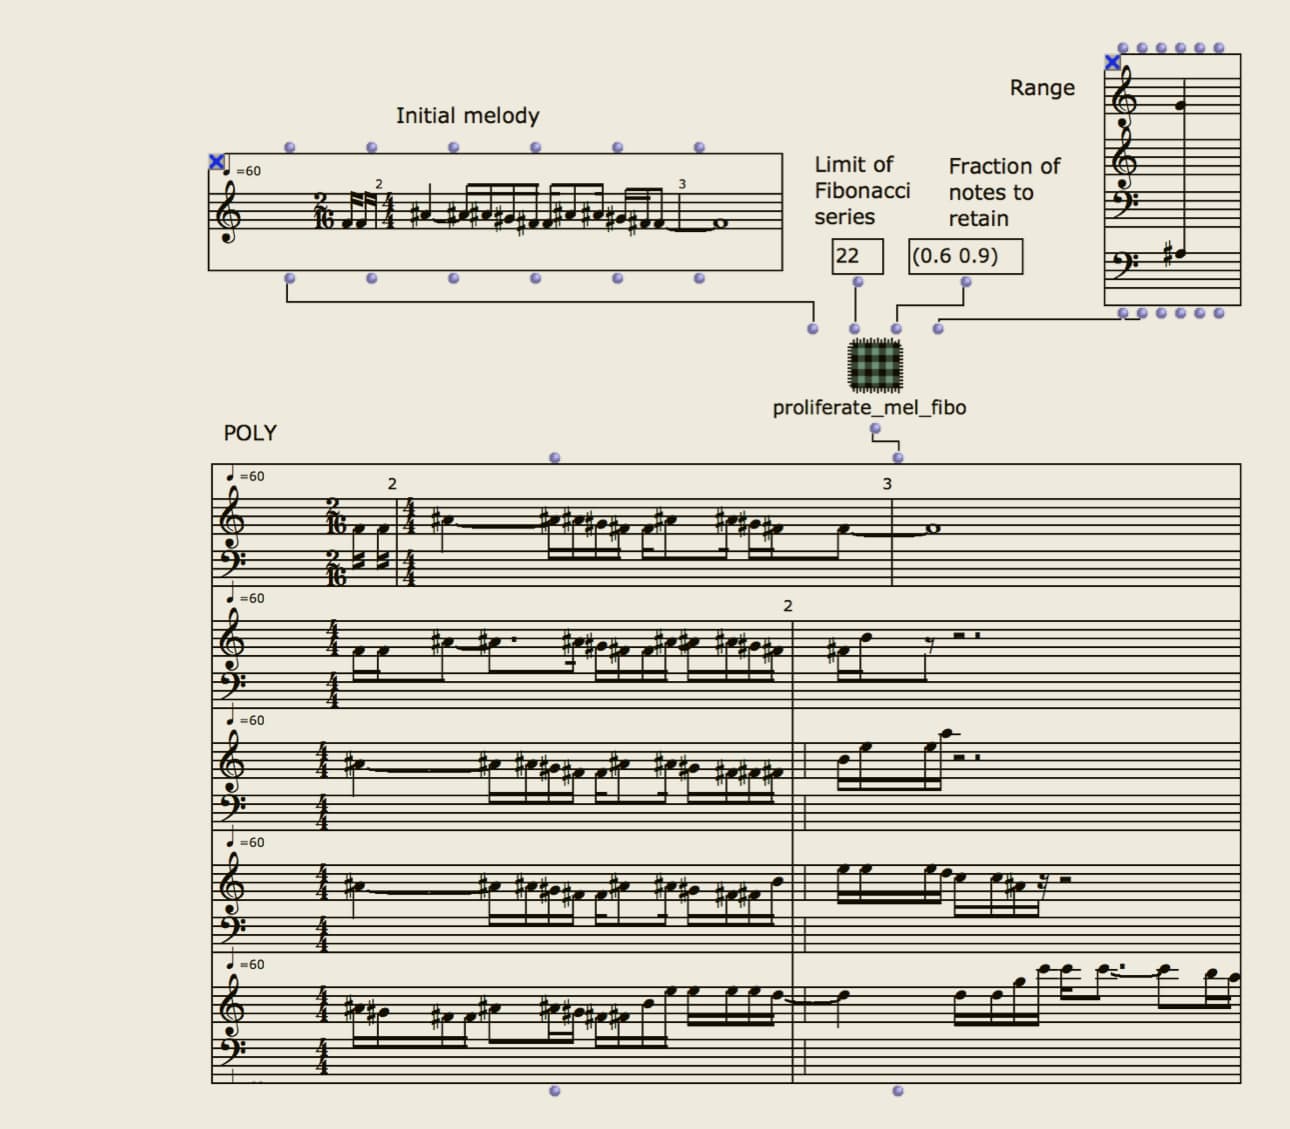Select the 'Range' comment label
This screenshot has width=1290, height=1129.
[x=1041, y=88]
